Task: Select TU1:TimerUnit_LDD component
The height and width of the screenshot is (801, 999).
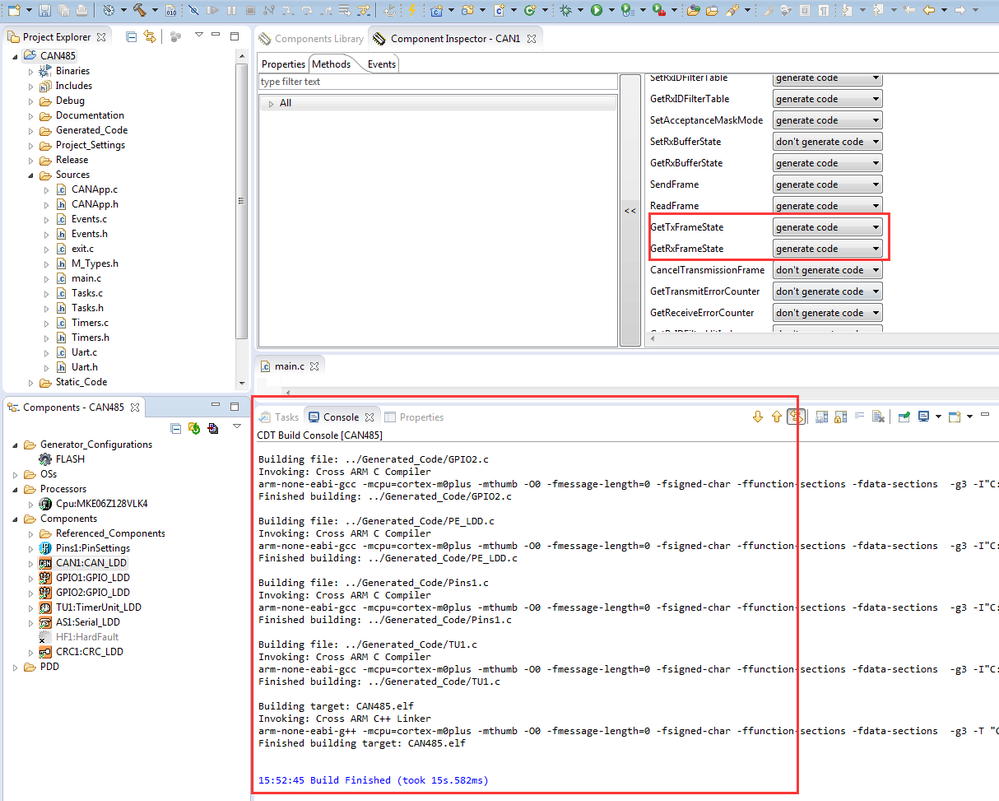Action: [98, 608]
